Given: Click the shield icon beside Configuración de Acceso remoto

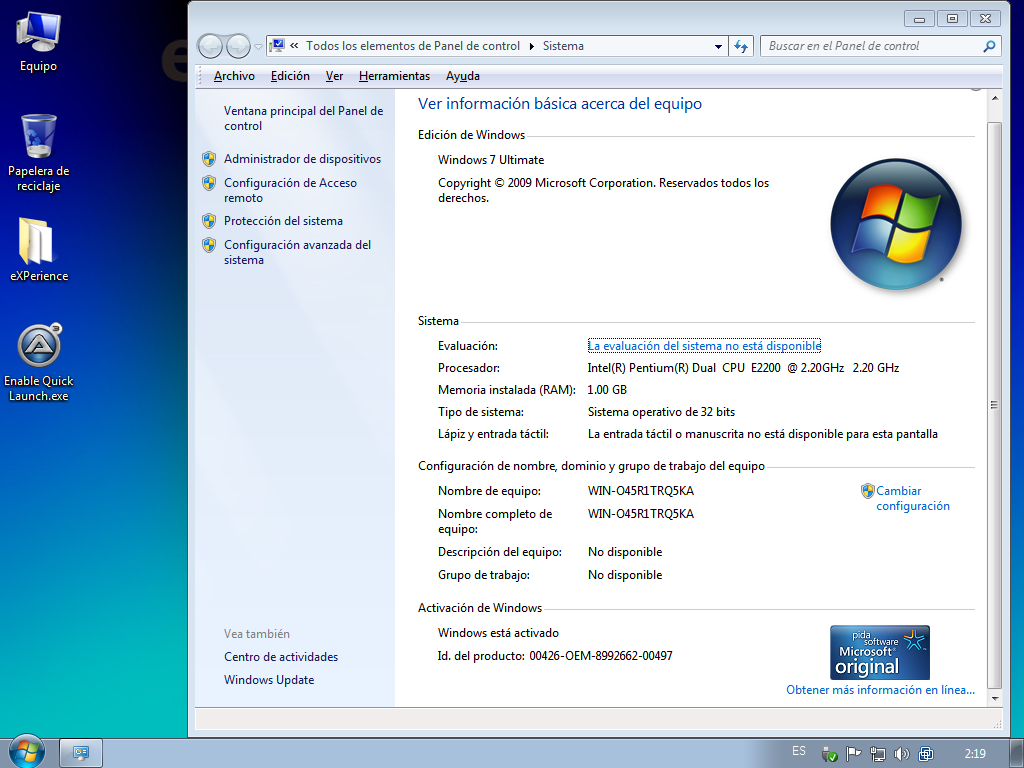Looking at the screenshot, I should 209,183.
